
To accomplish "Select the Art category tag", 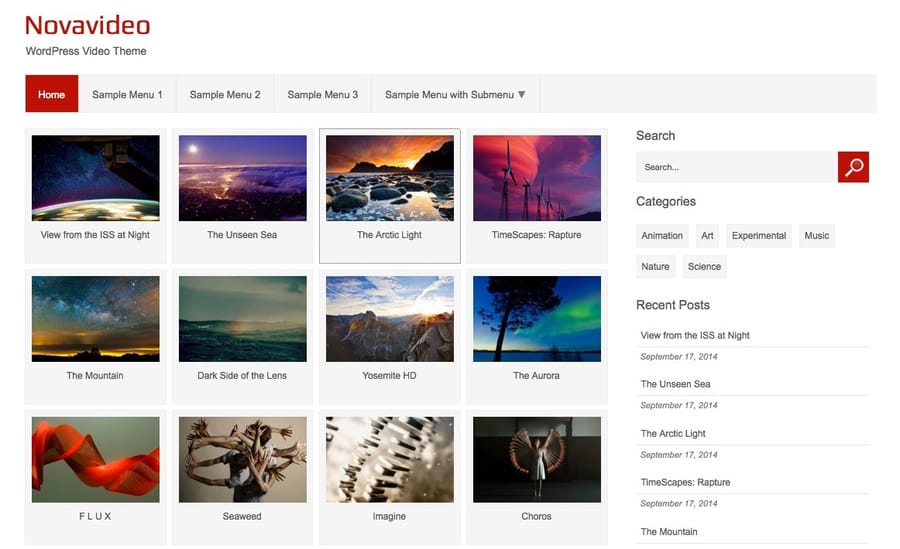I will 707,235.
